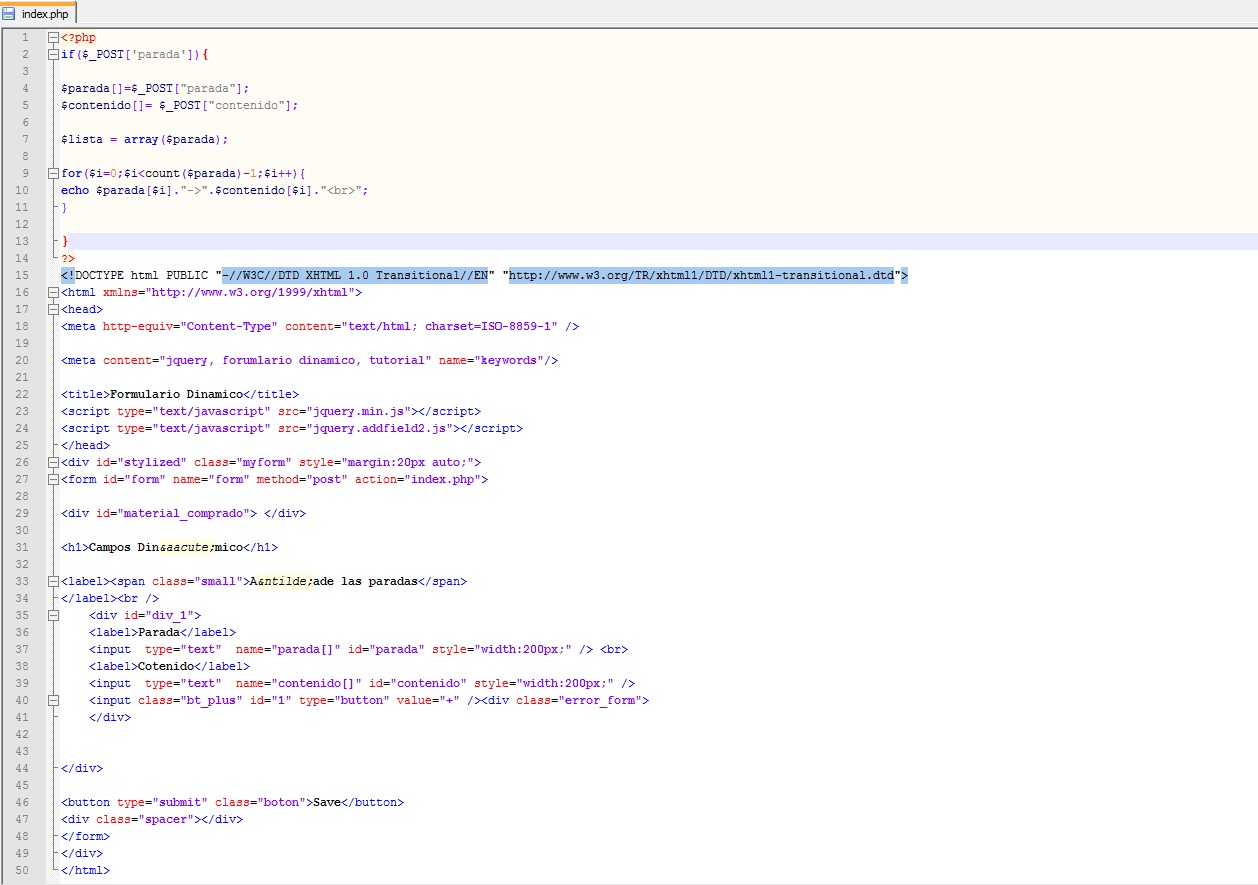Click the "$parada[]=$_POST["parada"];" line
Viewport: 1258px width, 885px height.
156,88
